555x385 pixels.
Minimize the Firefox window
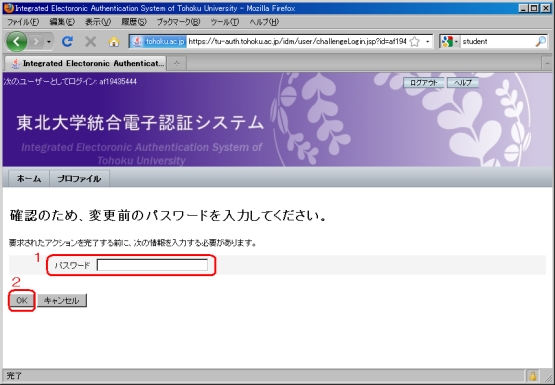524,8
